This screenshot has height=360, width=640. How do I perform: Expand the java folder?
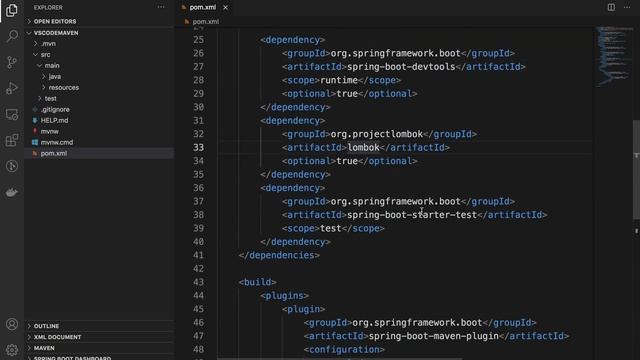[x=99, y=77]
